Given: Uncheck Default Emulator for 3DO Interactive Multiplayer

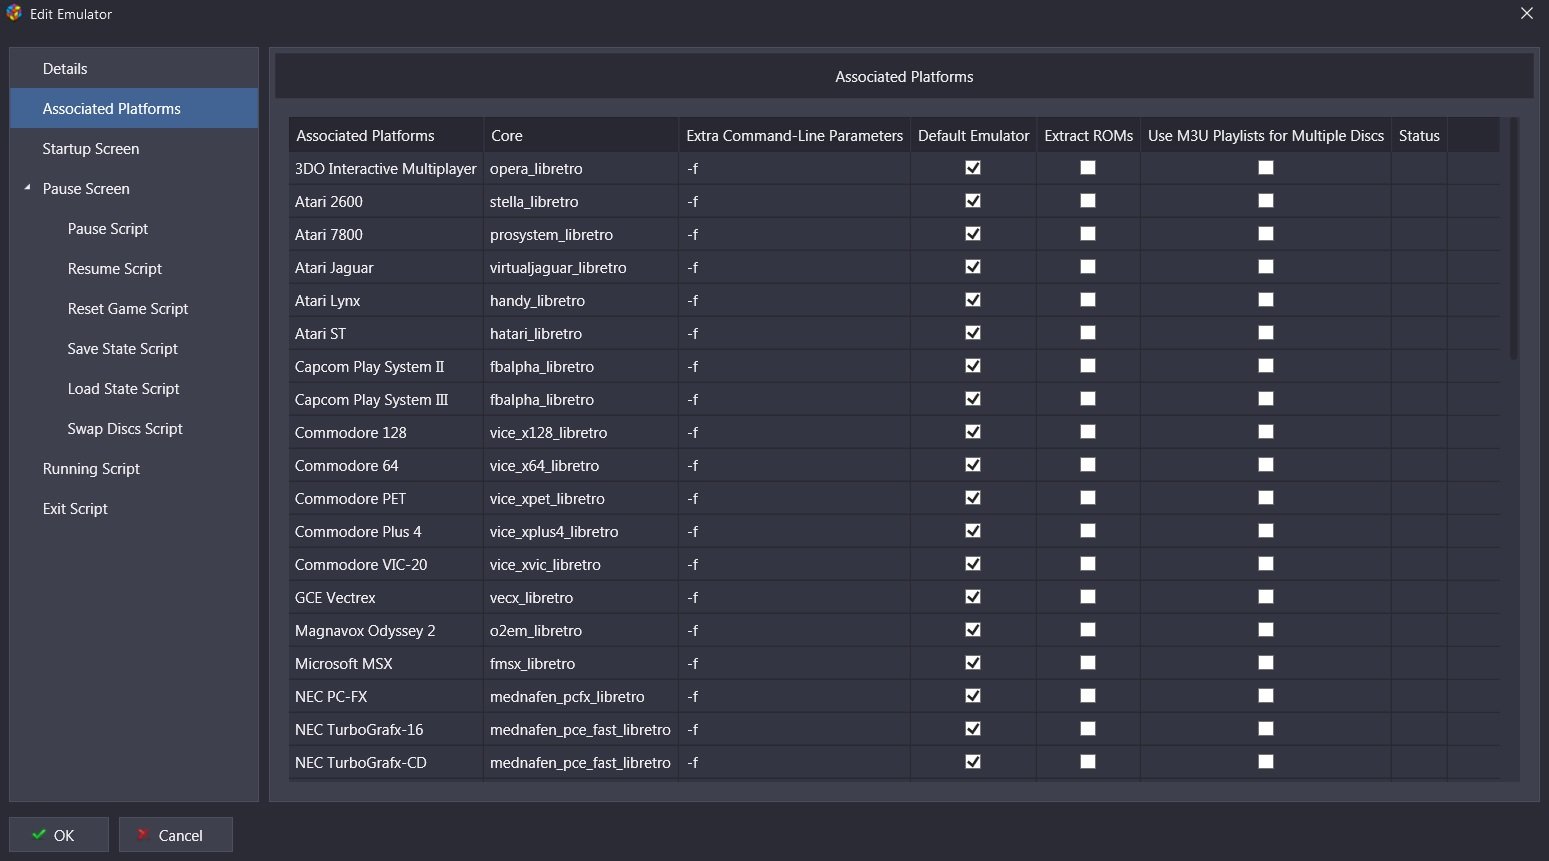Looking at the screenshot, I should pyautogui.click(x=973, y=168).
